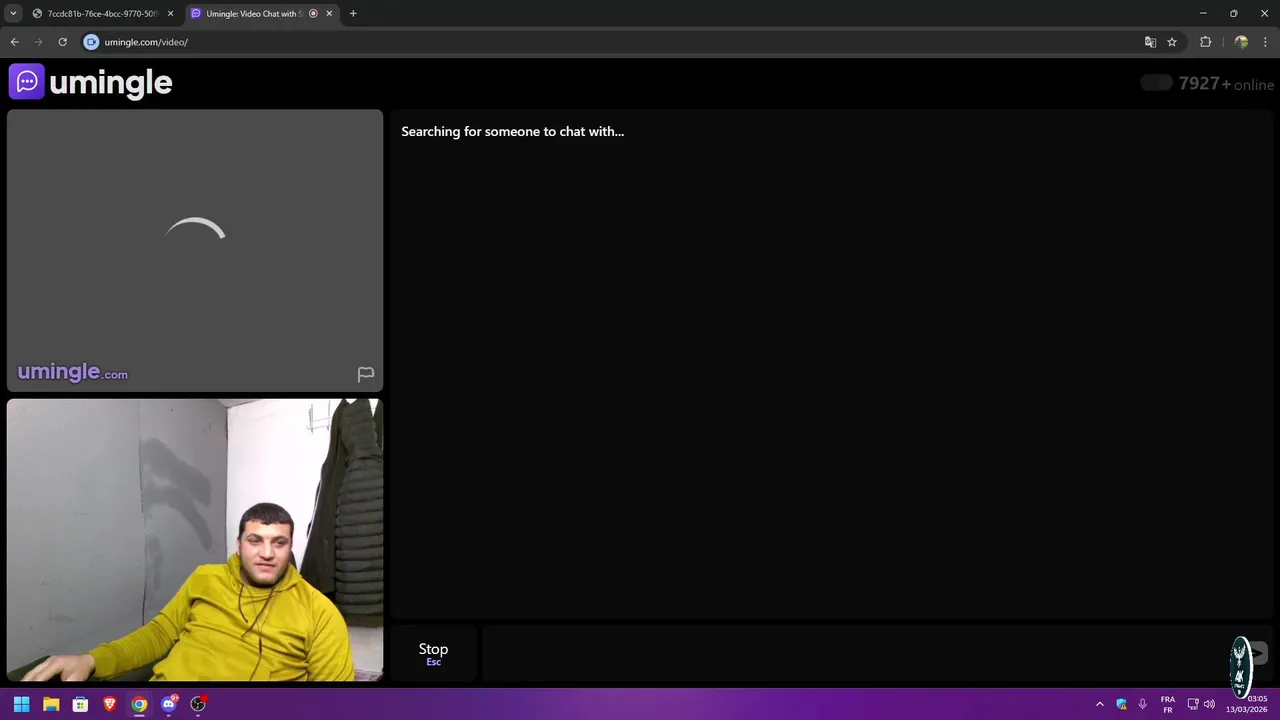
Task: Click the umingle.com watermark link in stranger panel
Action: (72, 372)
